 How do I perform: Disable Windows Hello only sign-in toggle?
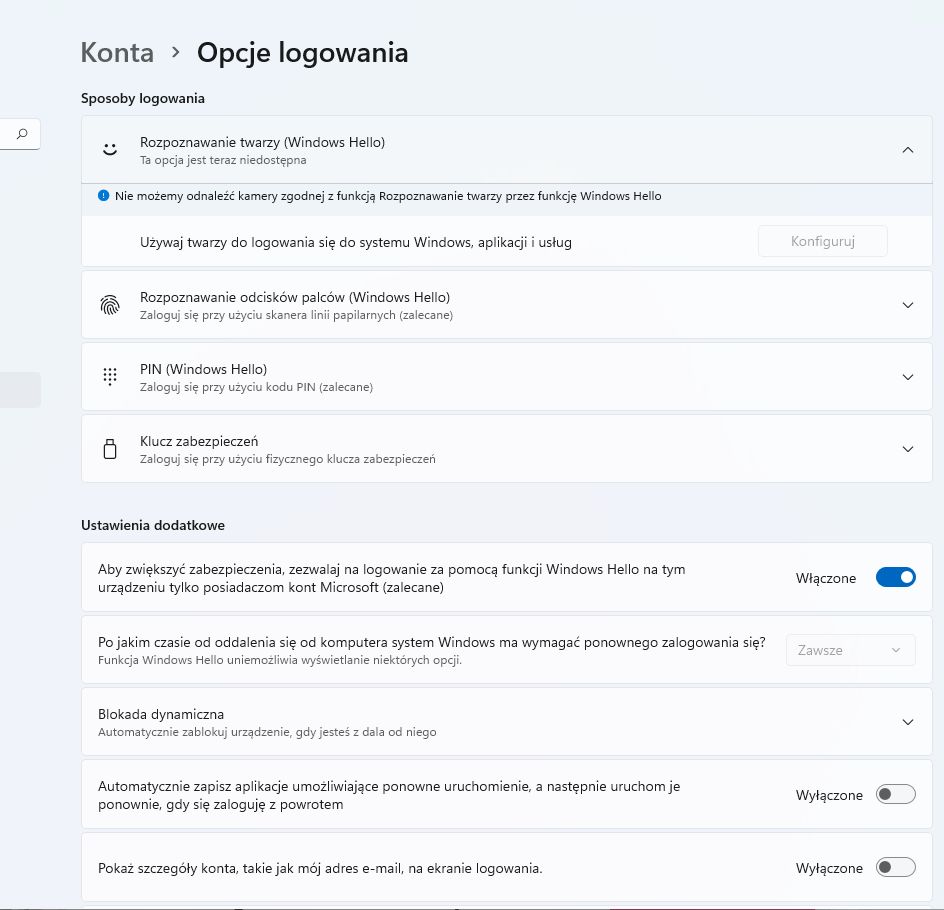point(895,578)
